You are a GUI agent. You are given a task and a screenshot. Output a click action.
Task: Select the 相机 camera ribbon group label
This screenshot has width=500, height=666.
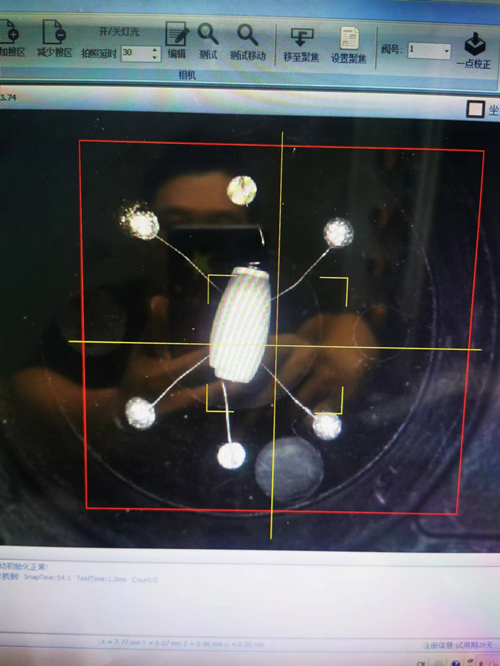tap(187, 76)
